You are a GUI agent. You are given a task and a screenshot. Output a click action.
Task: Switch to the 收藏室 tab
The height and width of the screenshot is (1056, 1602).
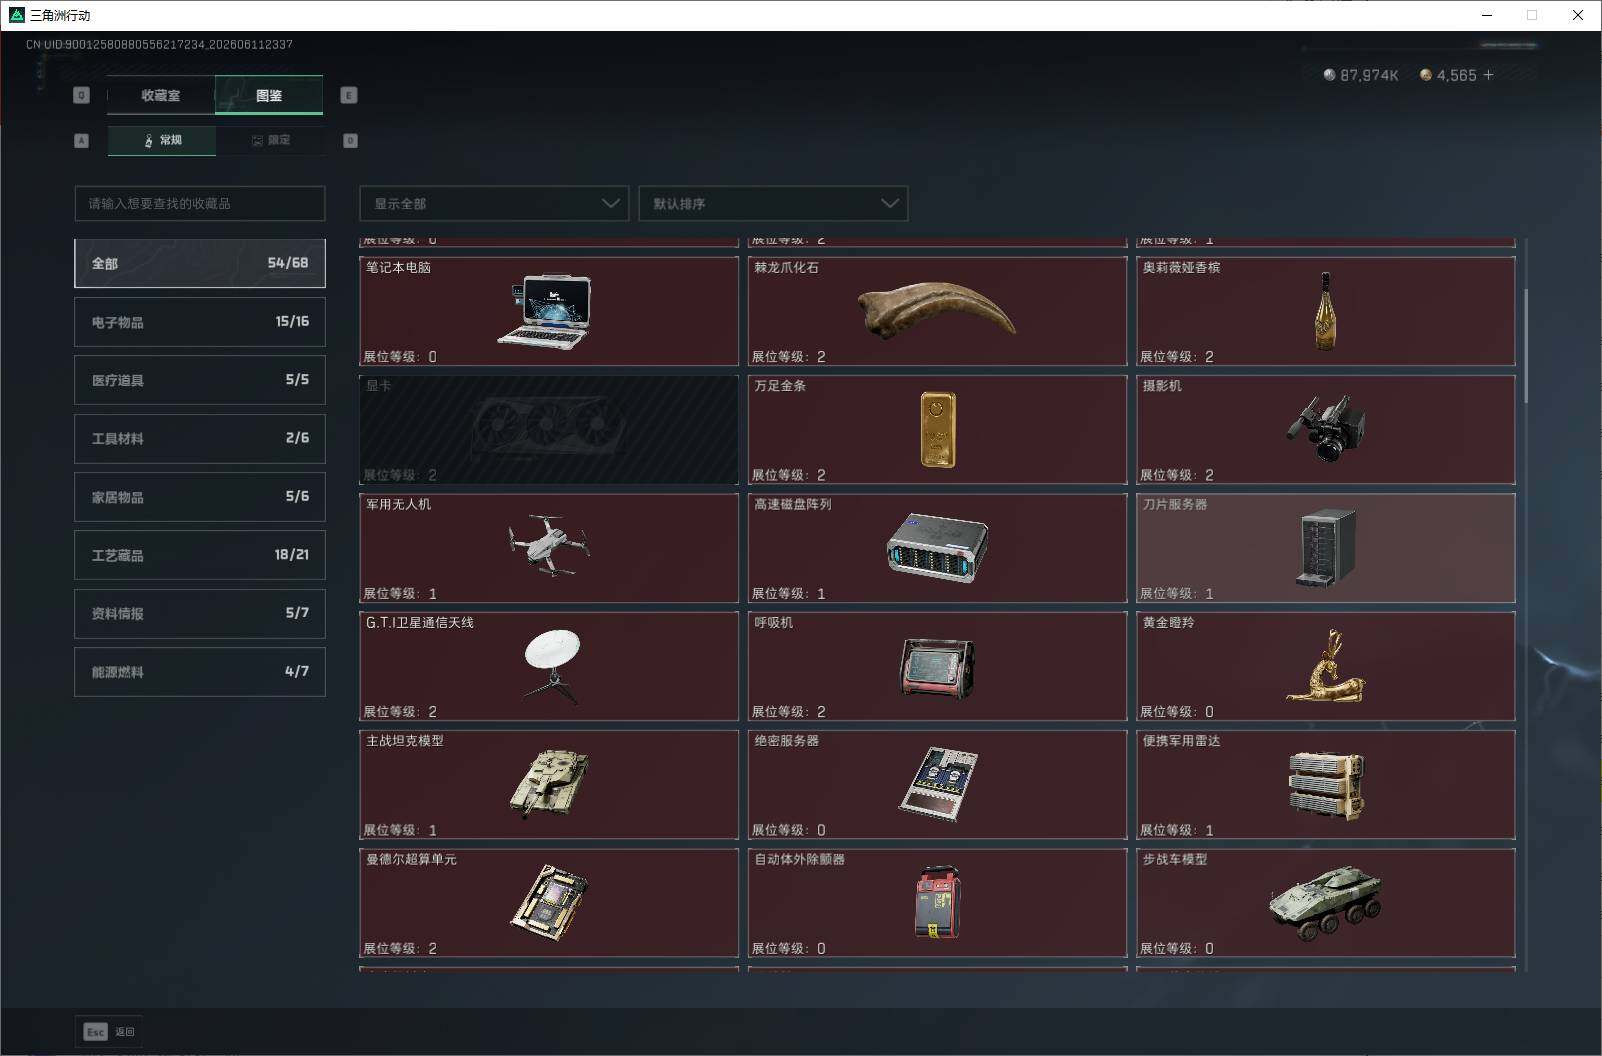pyautogui.click(x=161, y=95)
